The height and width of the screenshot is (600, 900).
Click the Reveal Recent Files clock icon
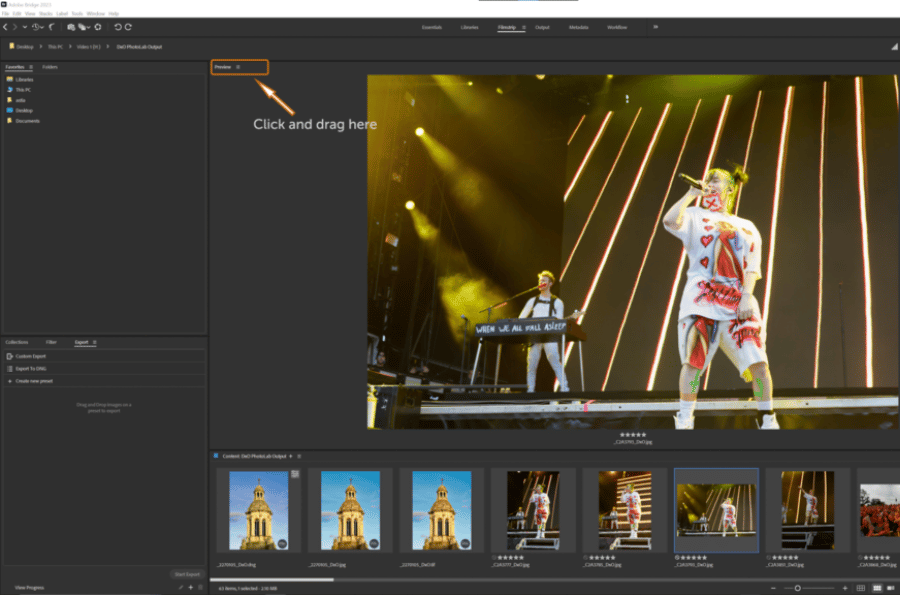[37, 27]
